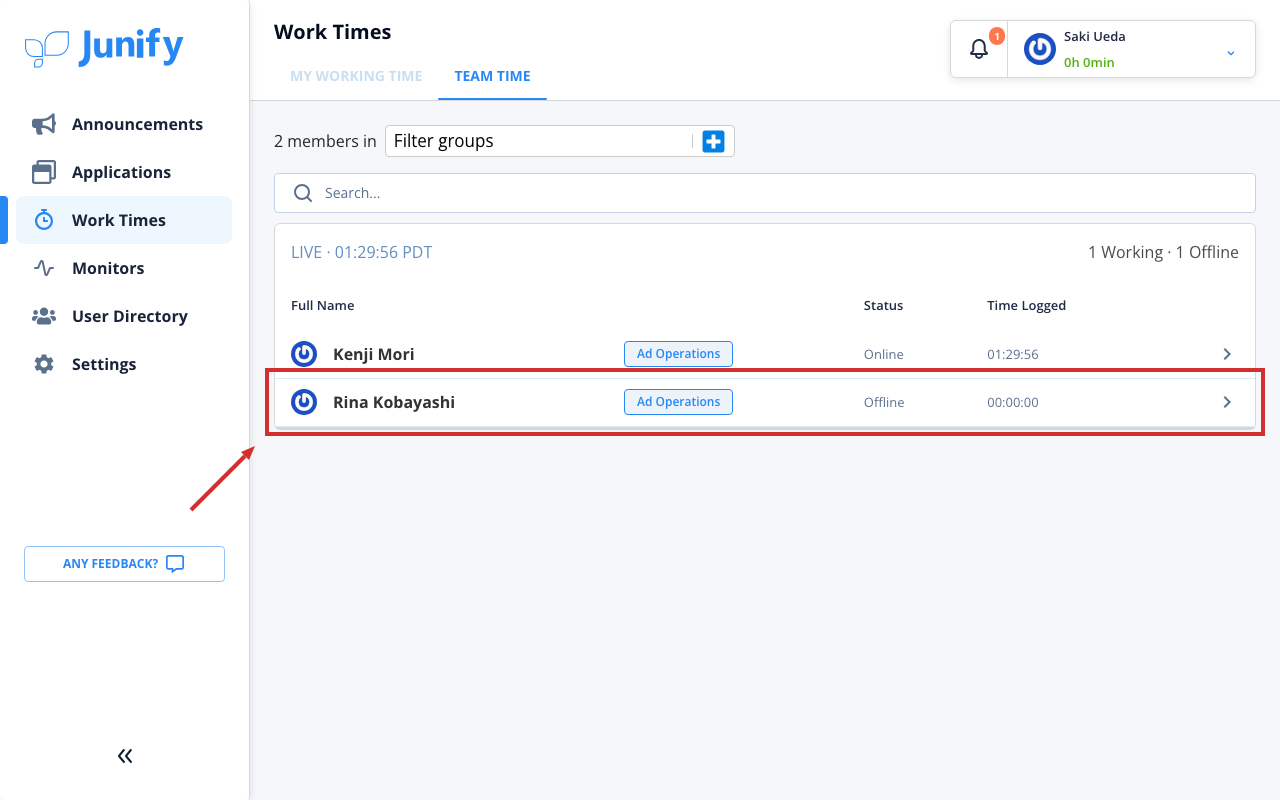Viewport: 1280px width, 800px height.
Task: Click the Status column header
Action: point(883,306)
